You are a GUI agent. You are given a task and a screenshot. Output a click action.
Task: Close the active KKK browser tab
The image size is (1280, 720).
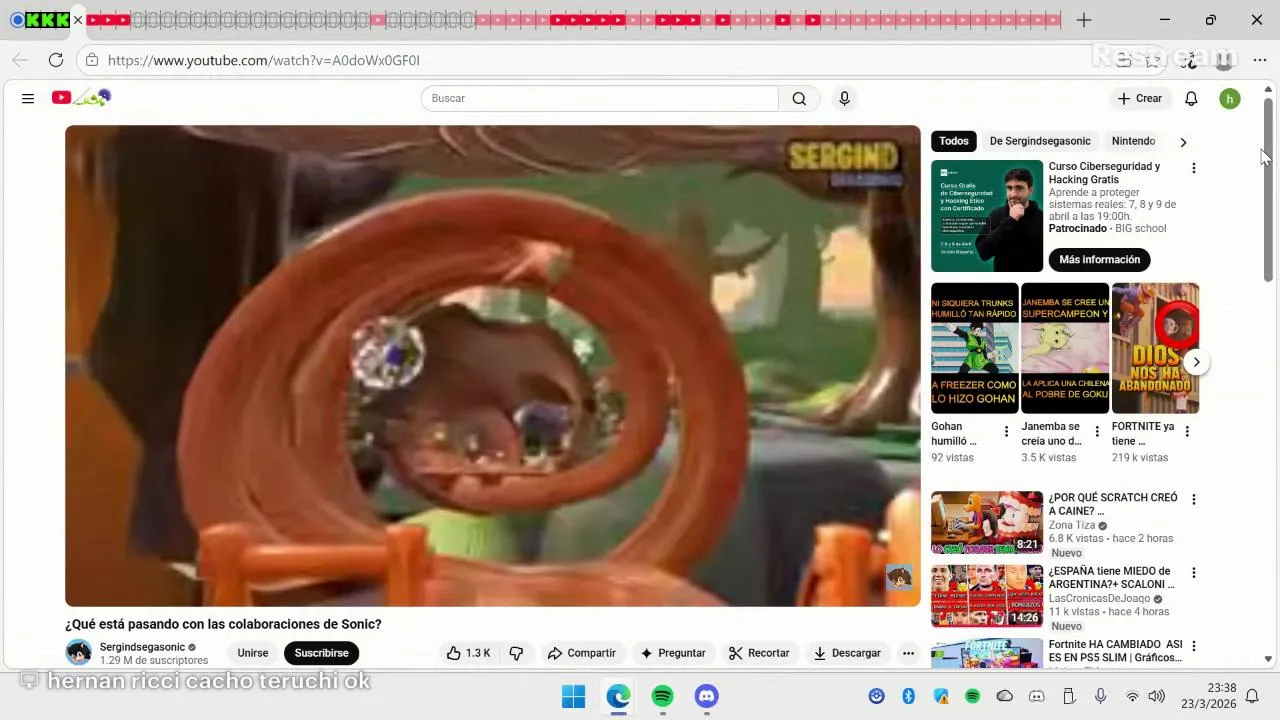(78, 20)
